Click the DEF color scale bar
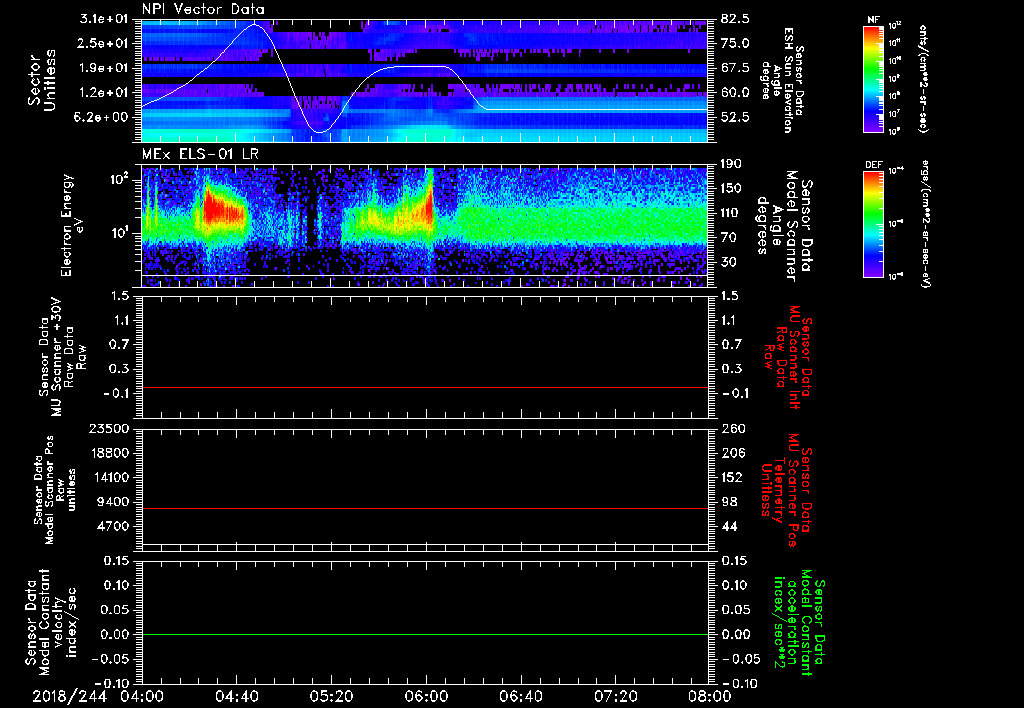Image resolution: width=1024 pixels, height=708 pixels. (x=873, y=222)
